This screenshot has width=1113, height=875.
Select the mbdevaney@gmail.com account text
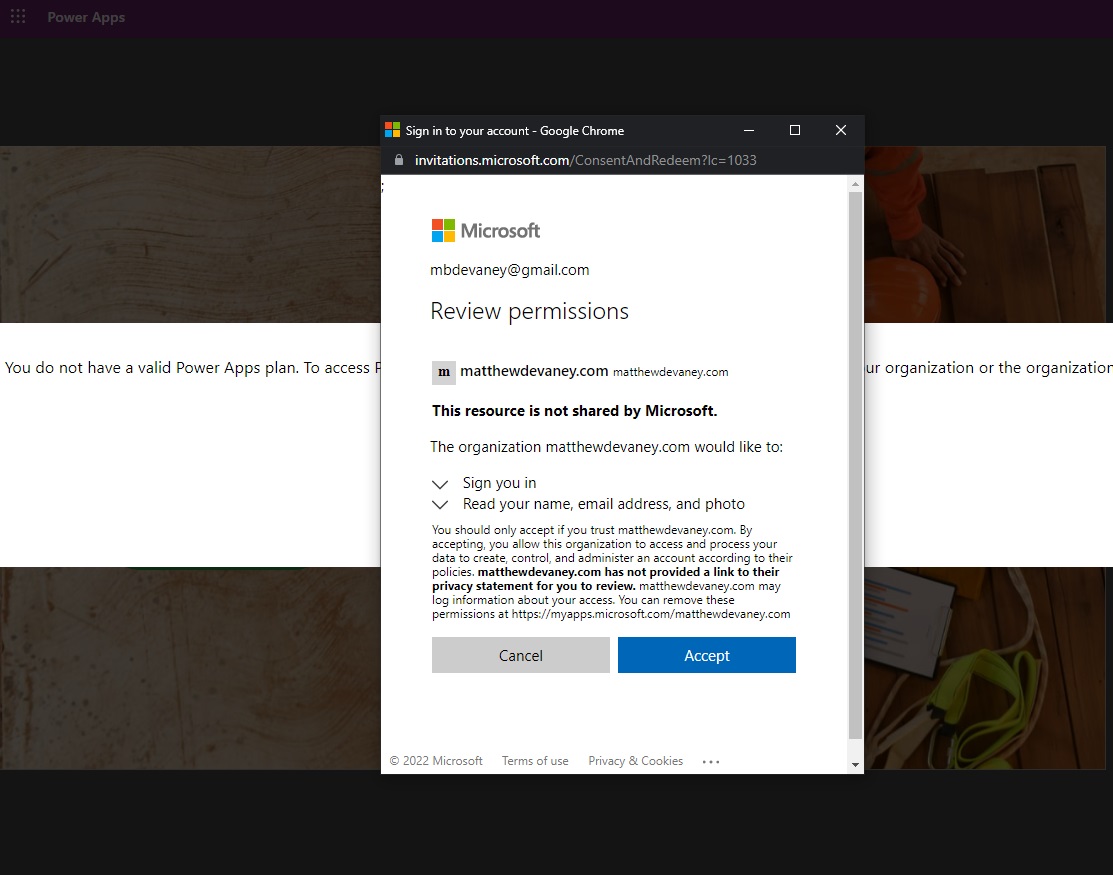[x=509, y=269]
